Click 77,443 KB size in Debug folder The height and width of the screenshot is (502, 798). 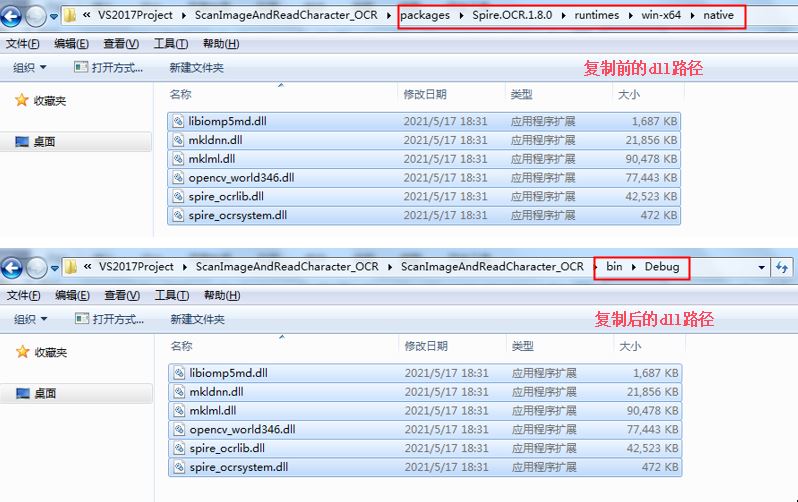coord(652,430)
